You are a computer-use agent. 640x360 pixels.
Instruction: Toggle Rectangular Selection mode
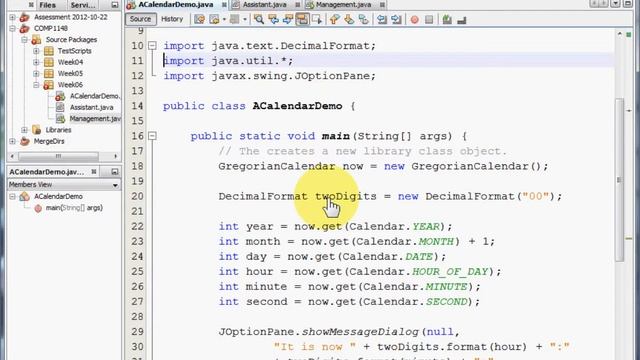317,19
